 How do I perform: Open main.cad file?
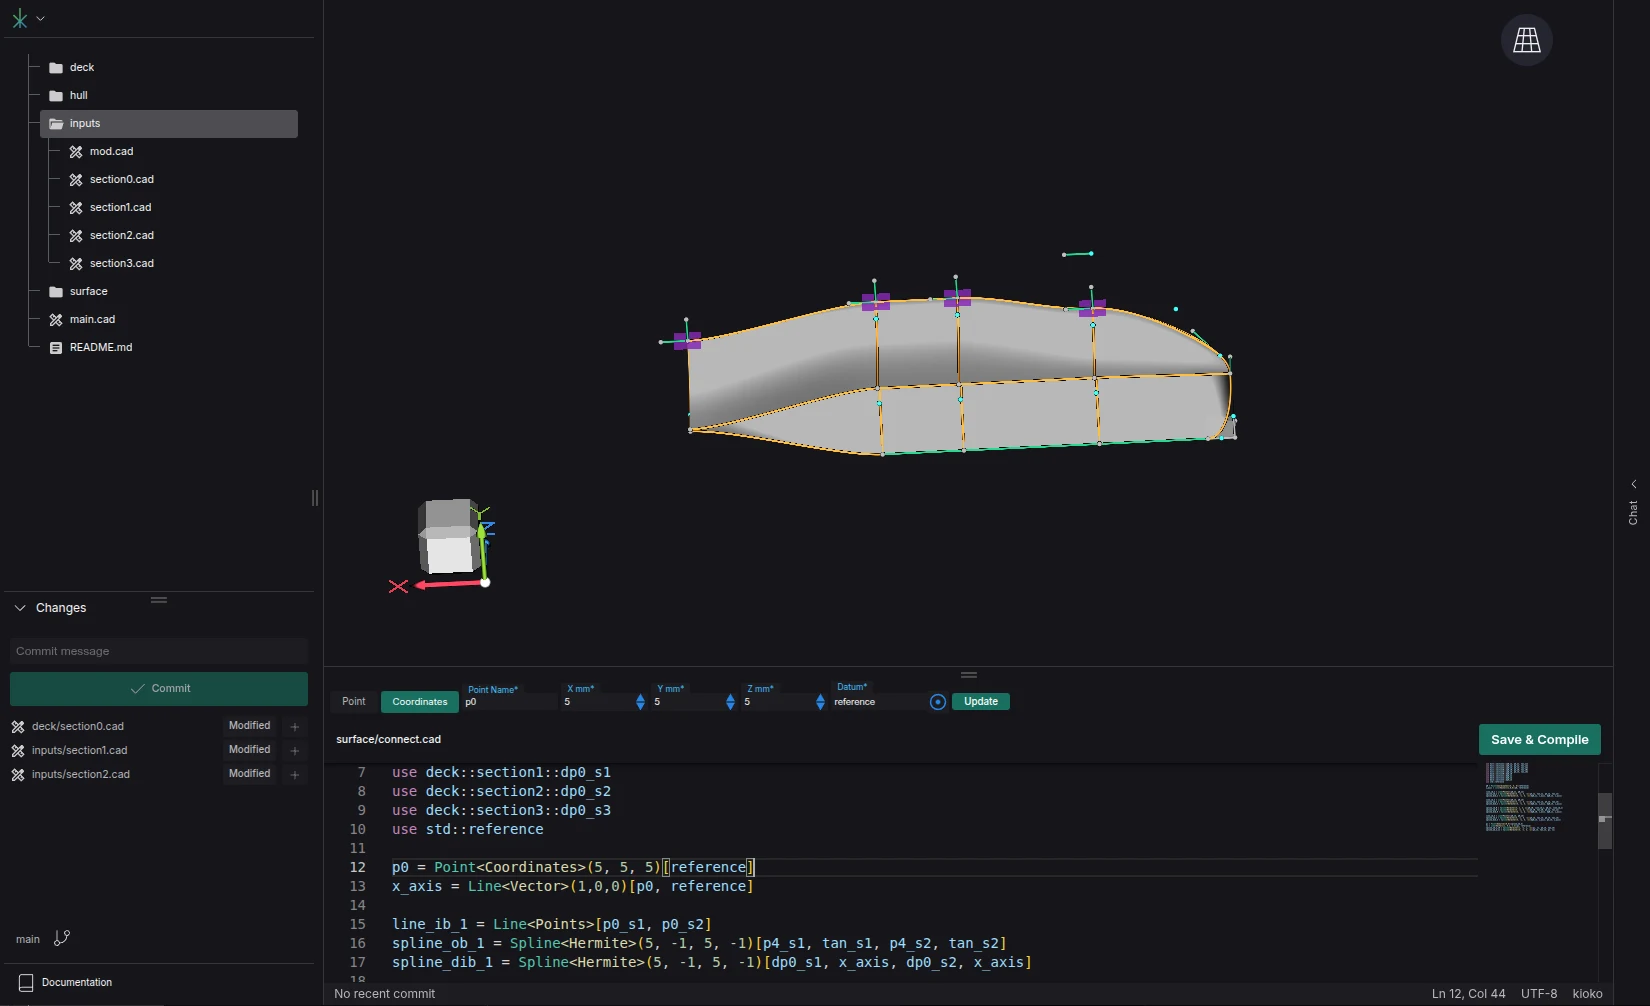[x=92, y=320]
